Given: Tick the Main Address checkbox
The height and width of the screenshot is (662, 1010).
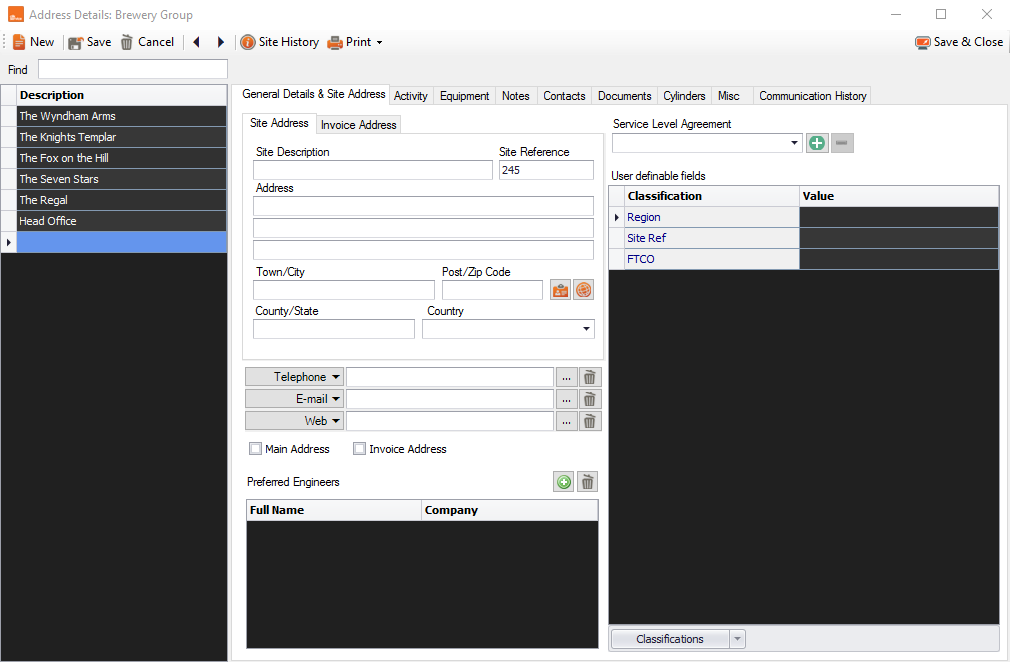Looking at the screenshot, I should [x=255, y=449].
